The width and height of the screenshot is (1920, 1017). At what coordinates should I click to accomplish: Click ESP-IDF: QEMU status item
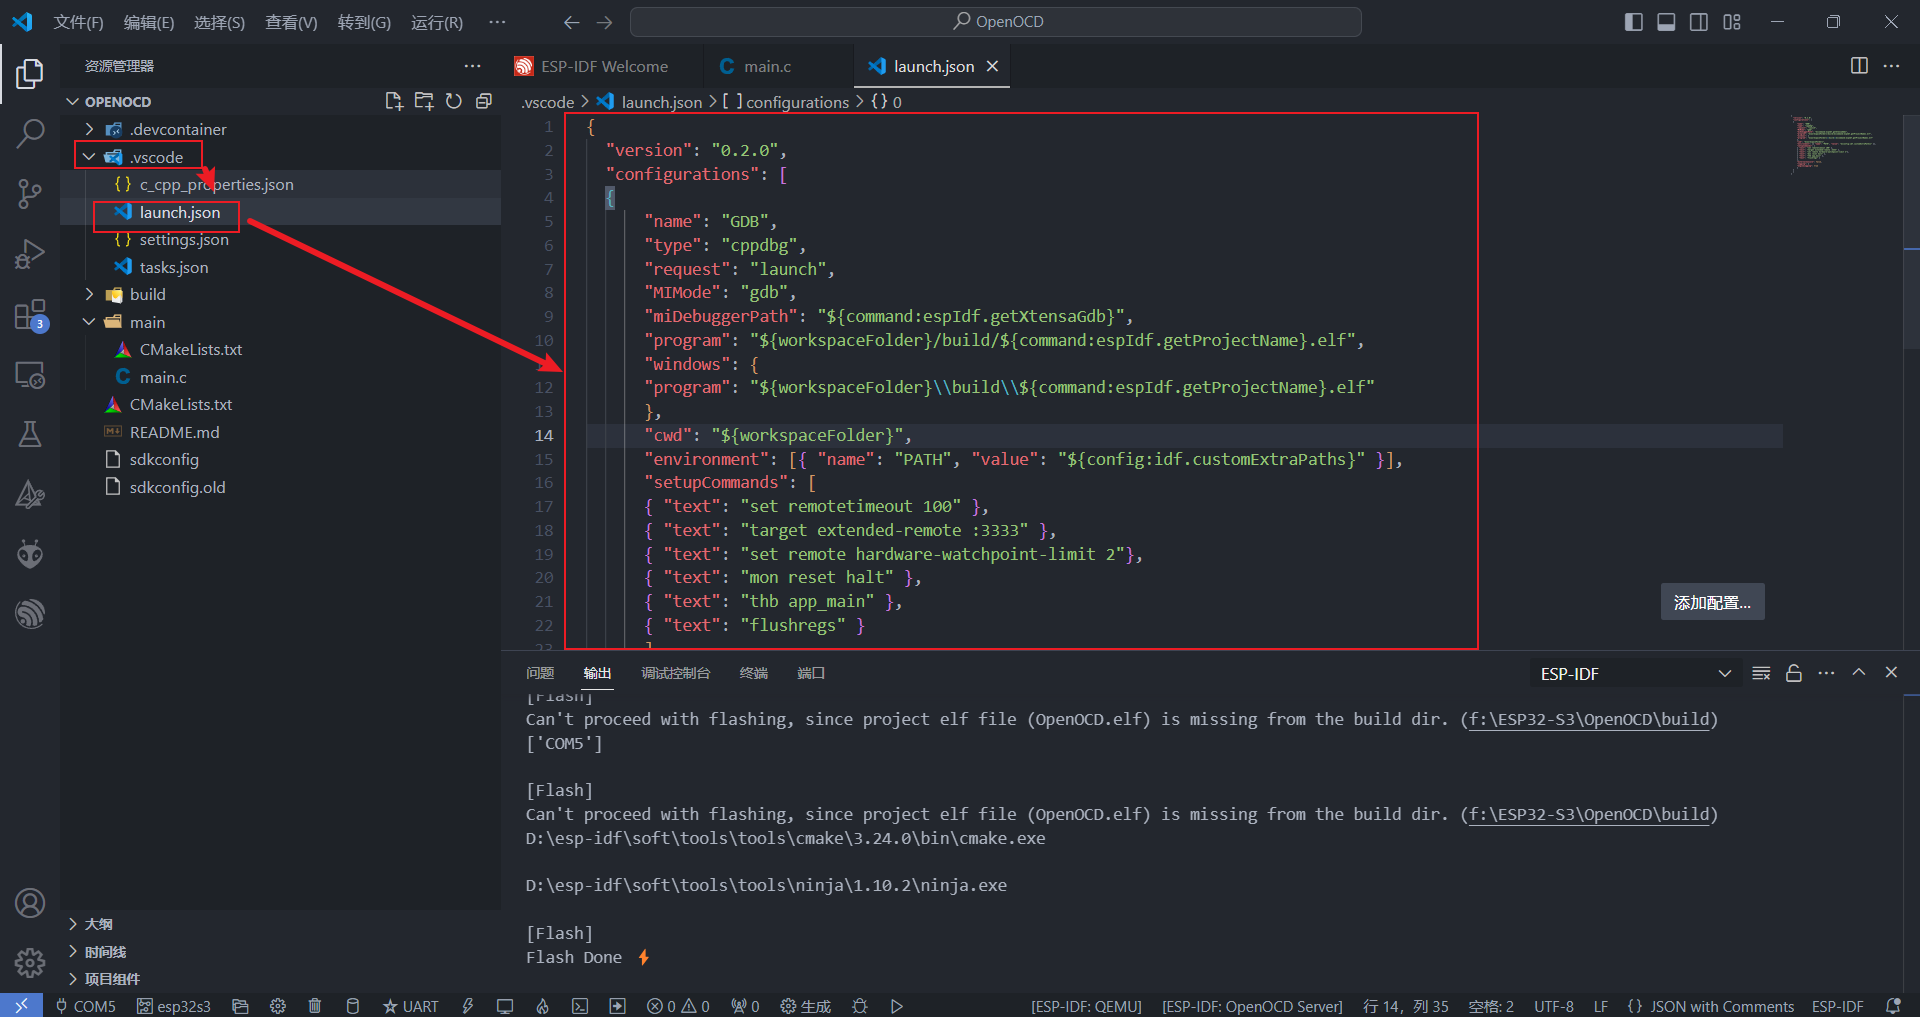[x=1086, y=1006]
